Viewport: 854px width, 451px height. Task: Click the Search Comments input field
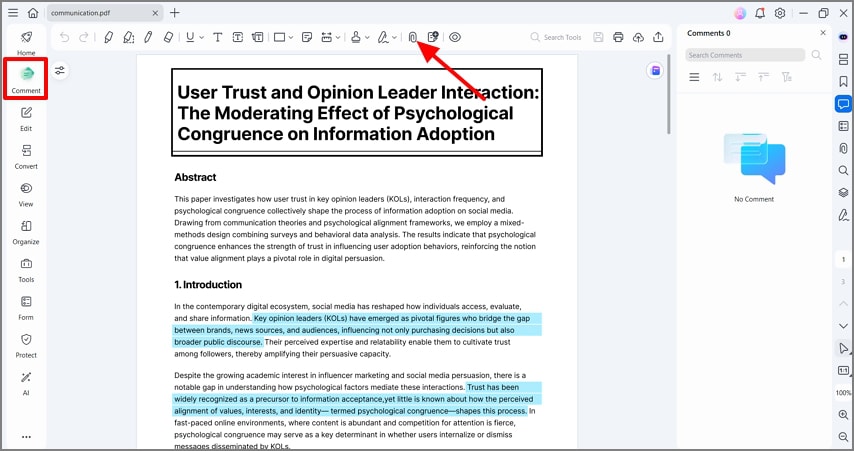pyautogui.click(x=745, y=55)
